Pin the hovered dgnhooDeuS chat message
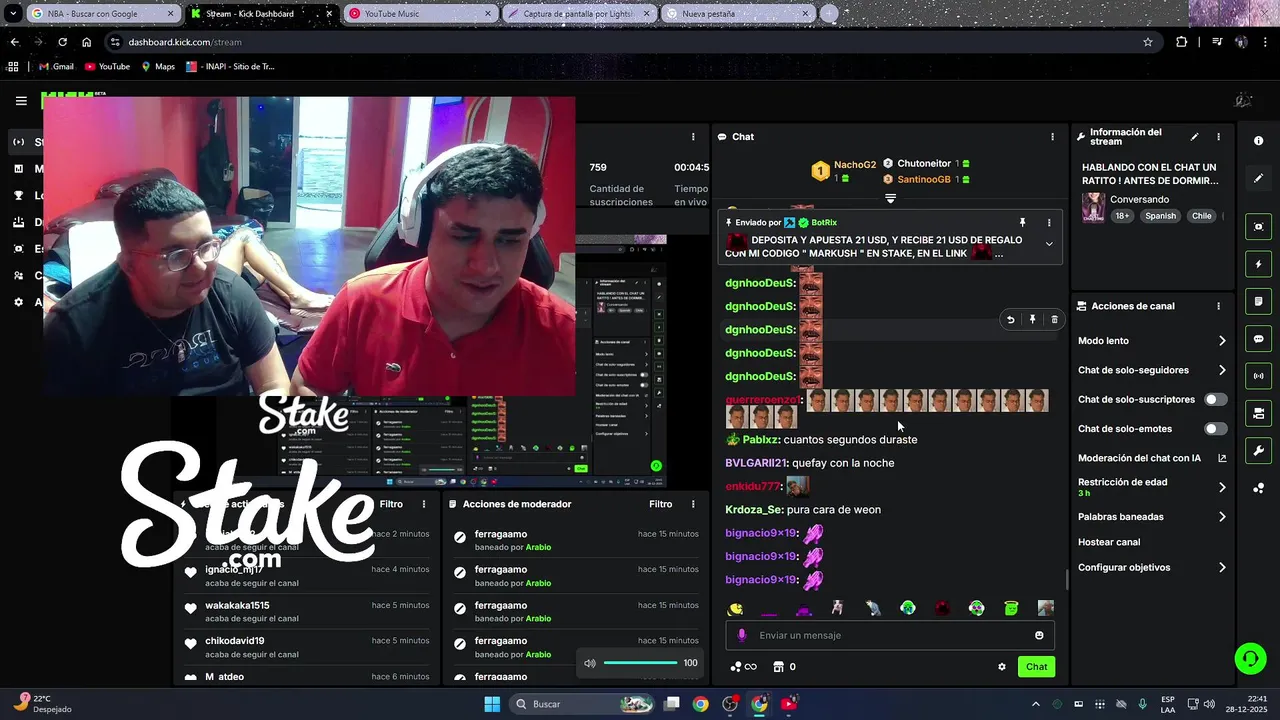 (1032, 320)
